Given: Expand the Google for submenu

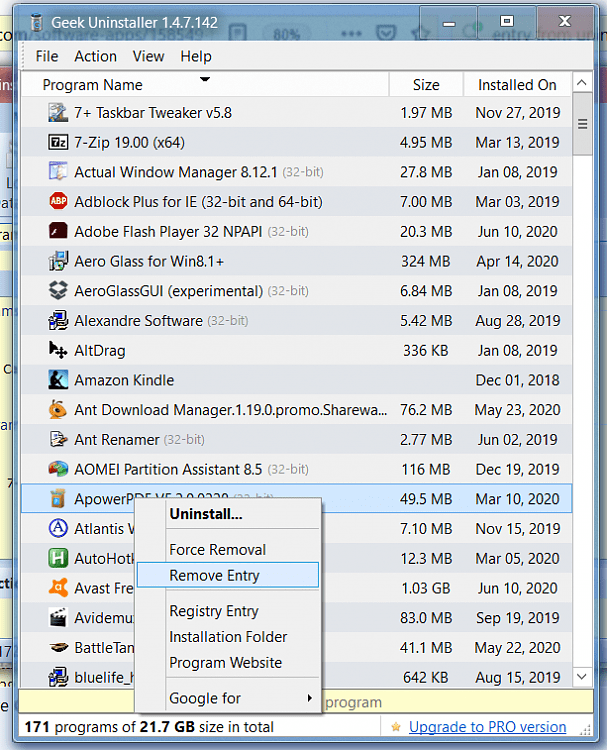Looking at the screenshot, I should [x=228, y=698].
